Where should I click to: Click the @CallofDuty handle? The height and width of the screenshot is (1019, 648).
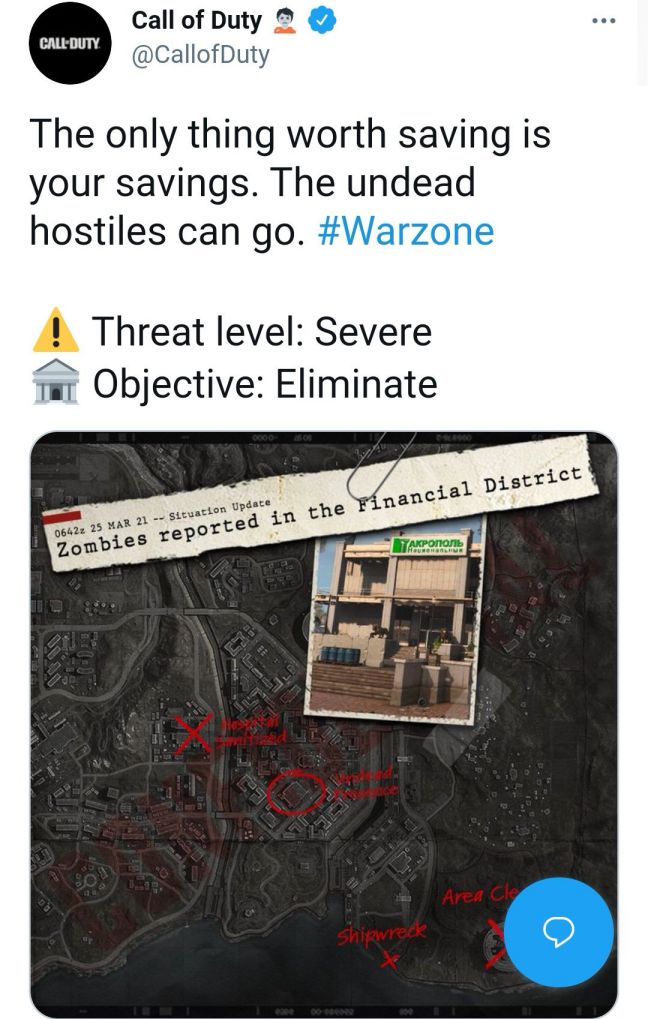pos(200,55)
